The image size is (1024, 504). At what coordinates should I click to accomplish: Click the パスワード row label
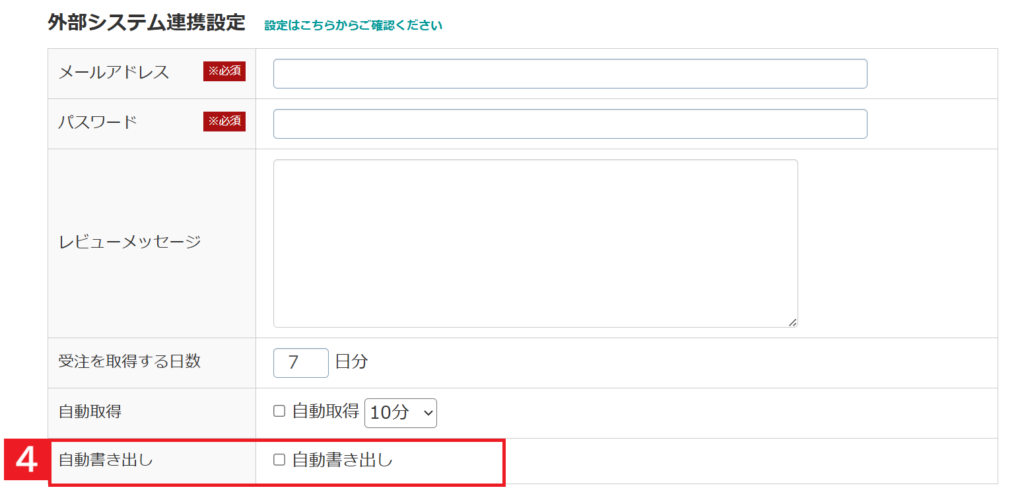coord(97,122)
